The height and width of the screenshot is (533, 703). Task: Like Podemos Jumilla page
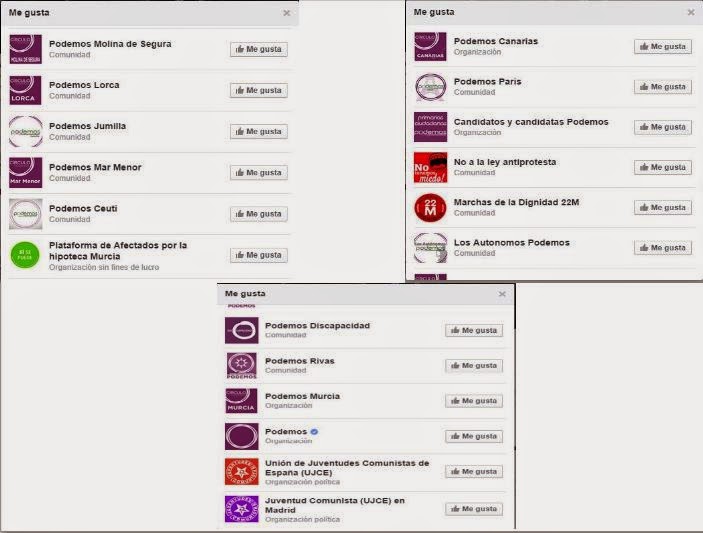point(259,132)
